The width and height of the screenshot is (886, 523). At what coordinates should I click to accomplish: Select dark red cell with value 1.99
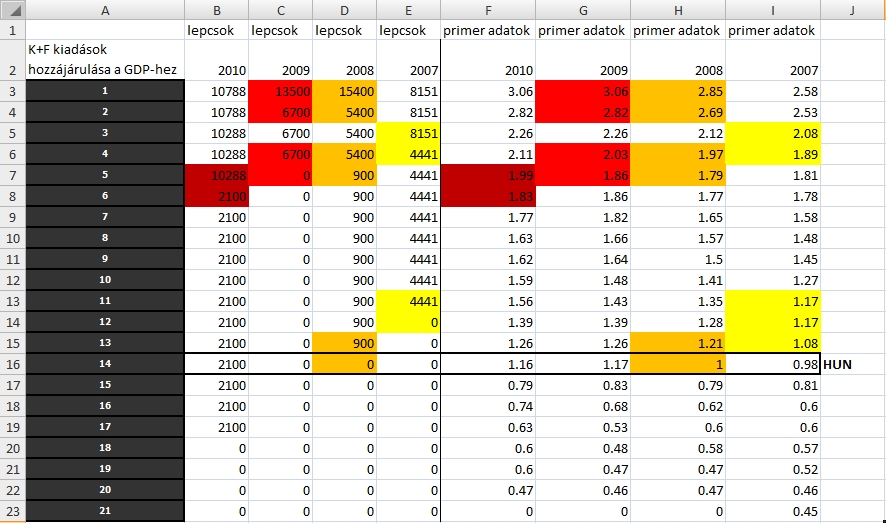click(487, 176)
